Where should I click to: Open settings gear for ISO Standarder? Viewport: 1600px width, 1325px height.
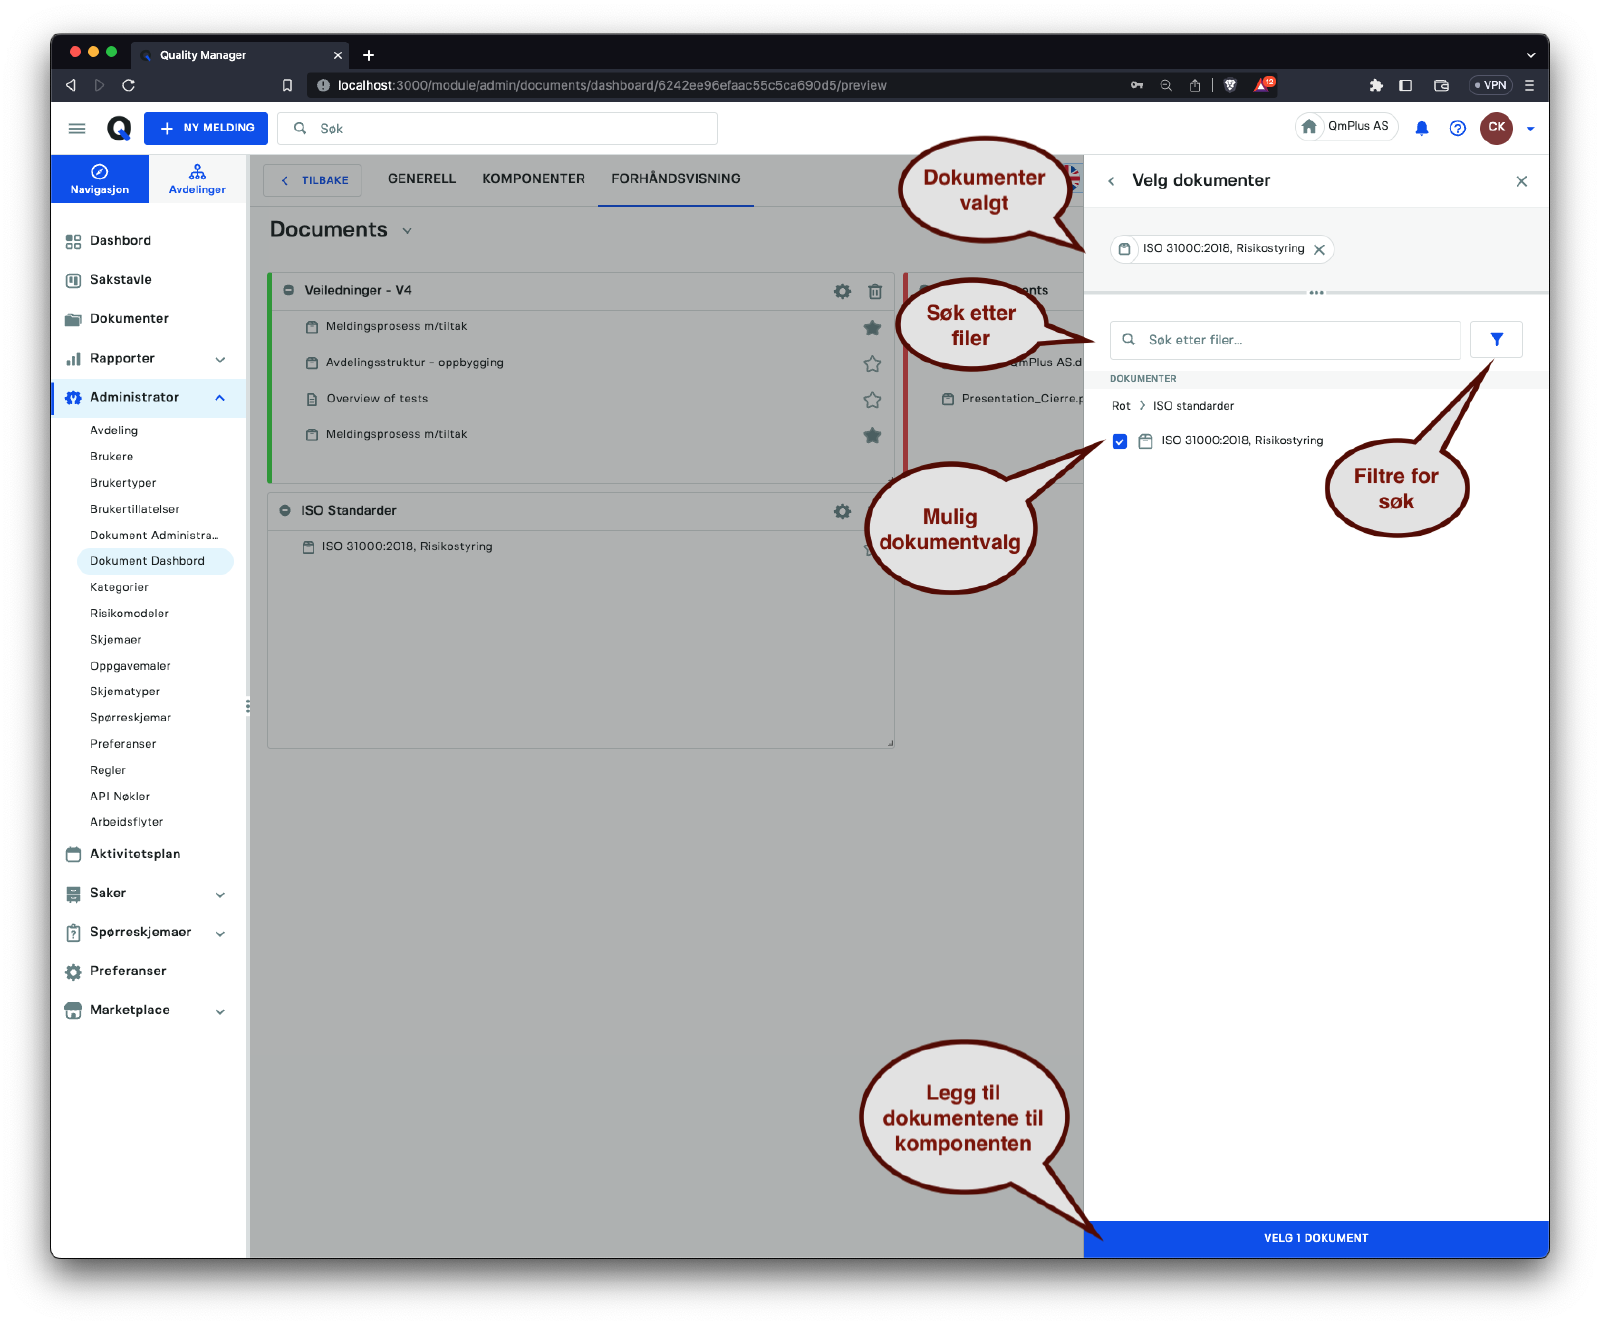click(x=842, y=511)
